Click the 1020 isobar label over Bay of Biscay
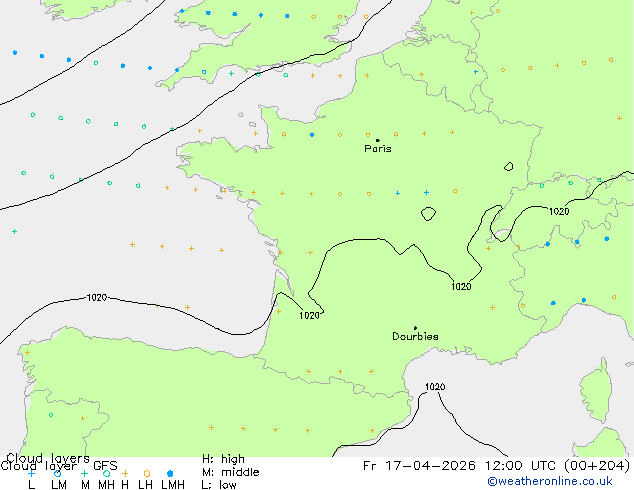The height and width of the screenshot is (490, 634). [x=97, y=298]
